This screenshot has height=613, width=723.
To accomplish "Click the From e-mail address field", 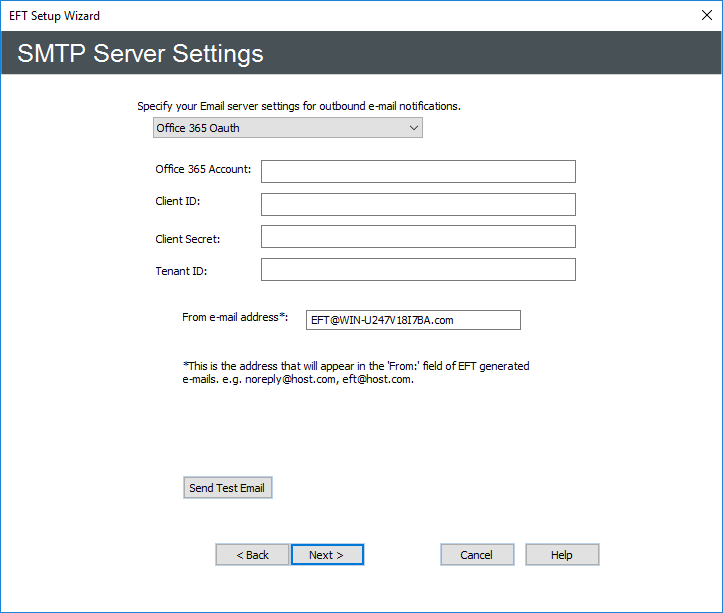I will (413, 320).
